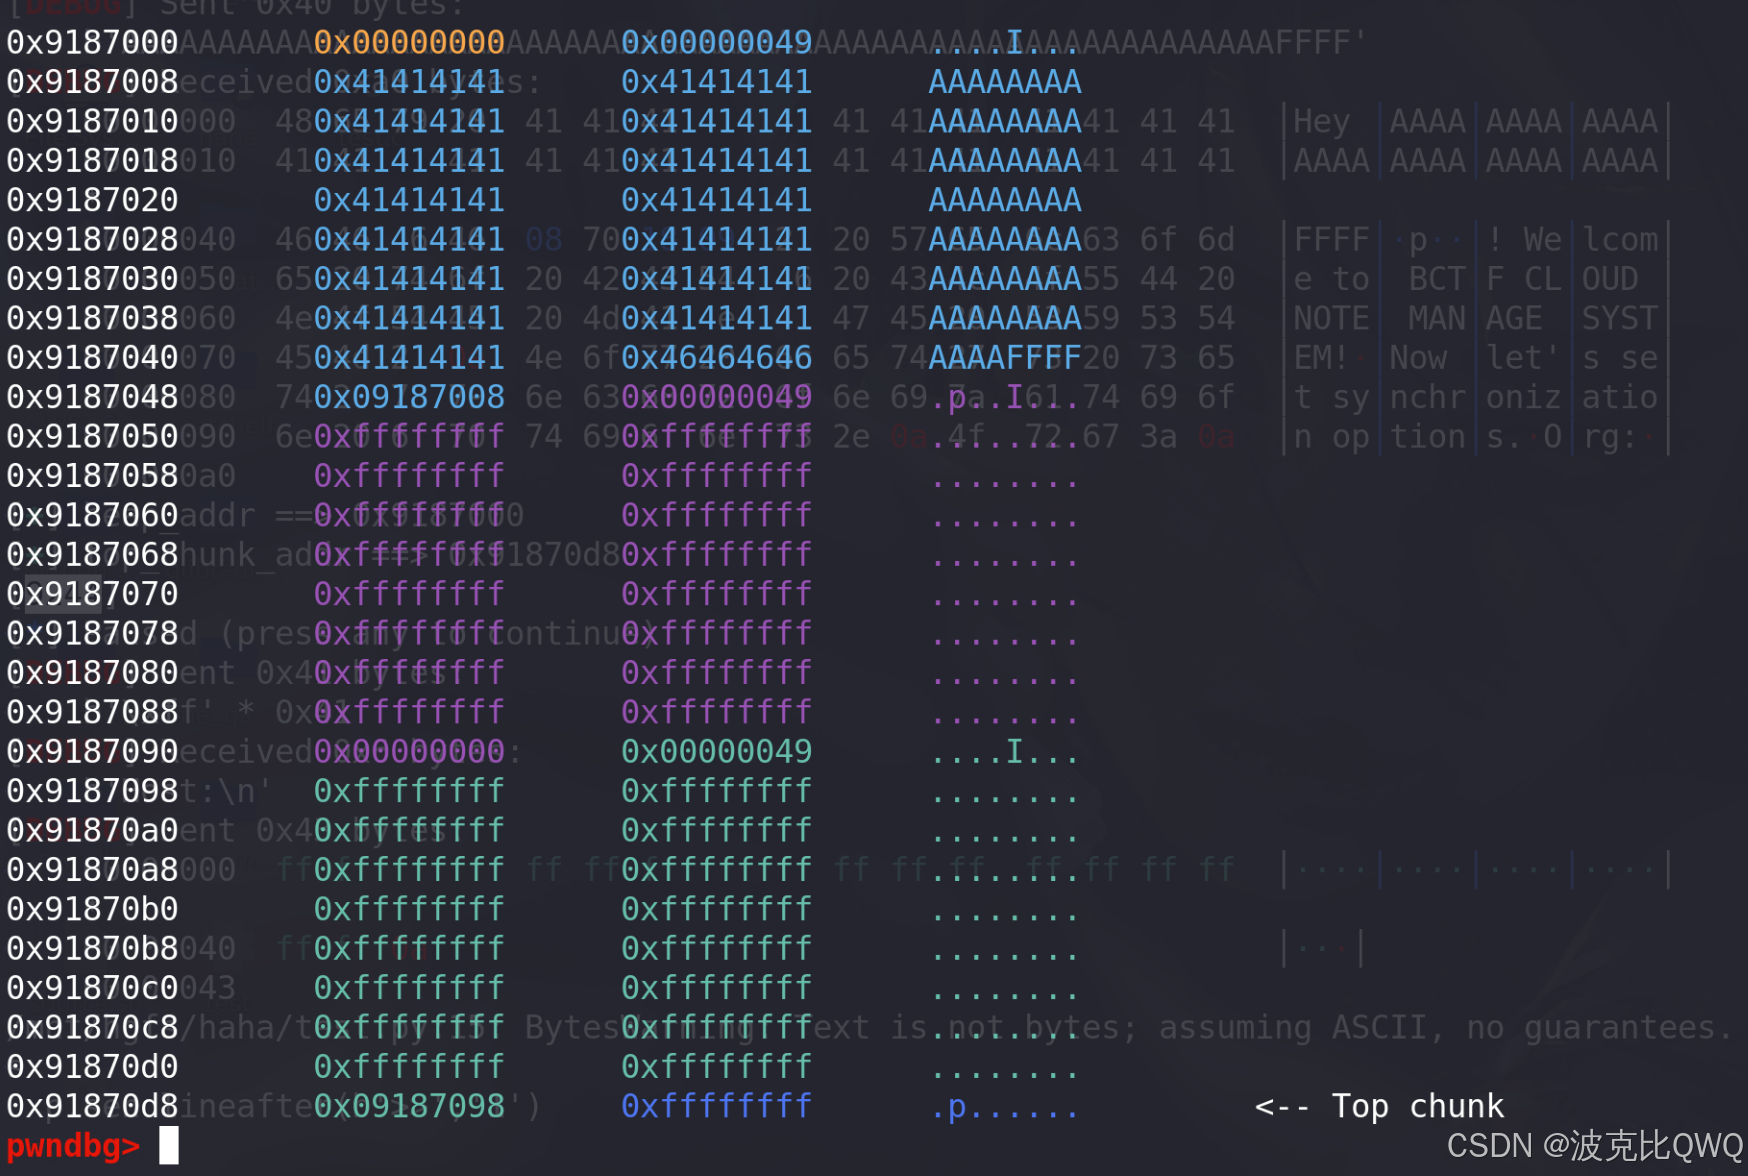Select address 0x9187070
This screenshot has width=1748, height=1176.
pos(92,594)
